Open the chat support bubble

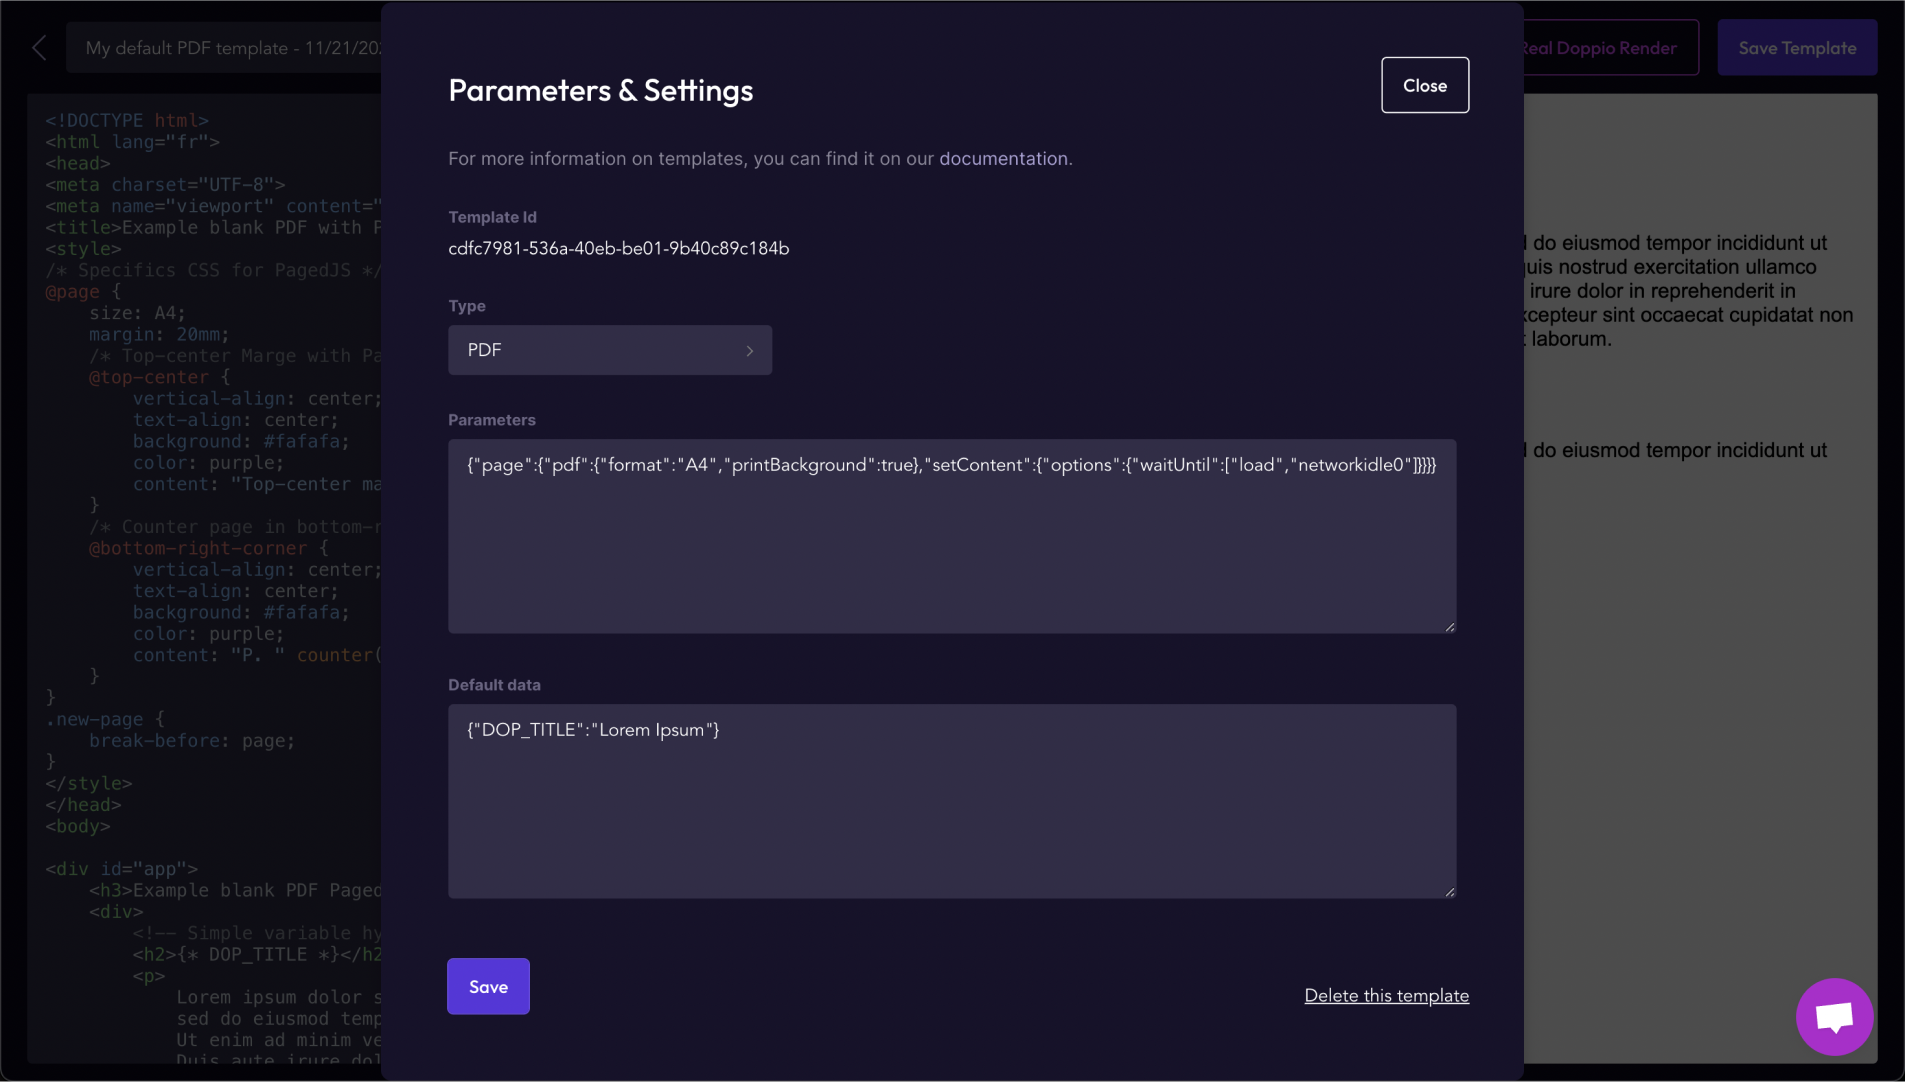(x=1834, y=1016)
